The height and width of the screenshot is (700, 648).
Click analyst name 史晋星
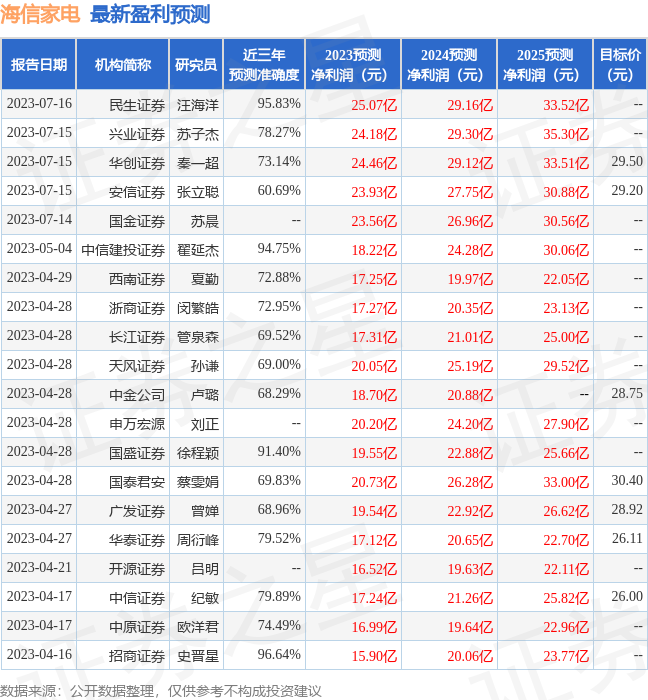click(198, 656)
